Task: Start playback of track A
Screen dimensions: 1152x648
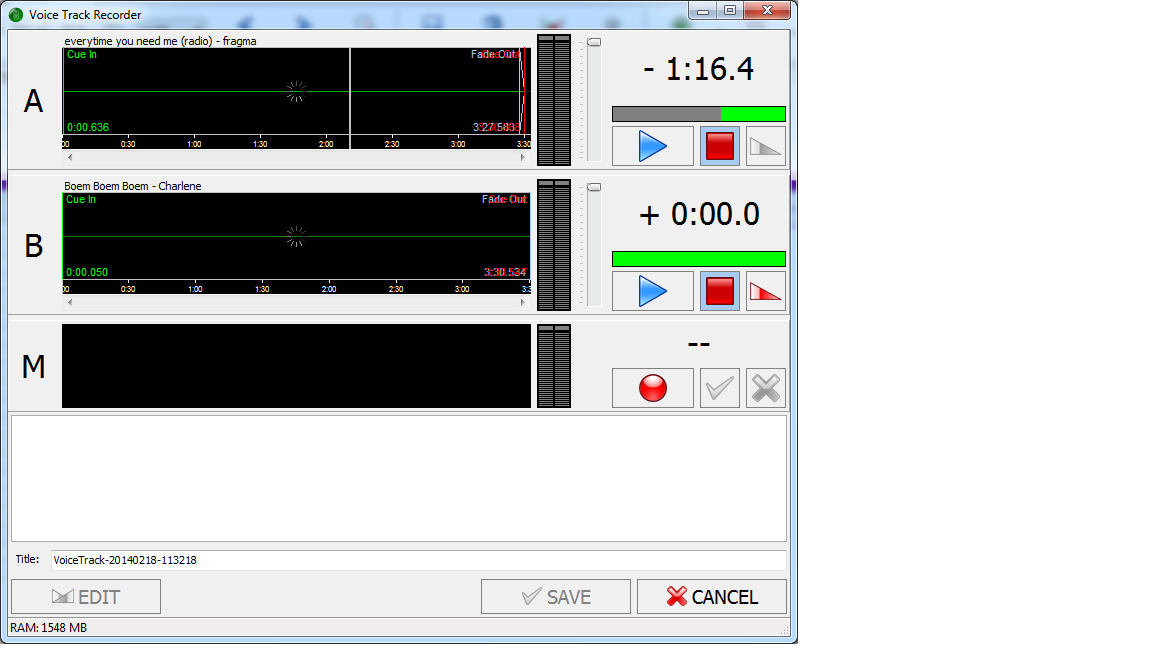Action: click(652, 145)
